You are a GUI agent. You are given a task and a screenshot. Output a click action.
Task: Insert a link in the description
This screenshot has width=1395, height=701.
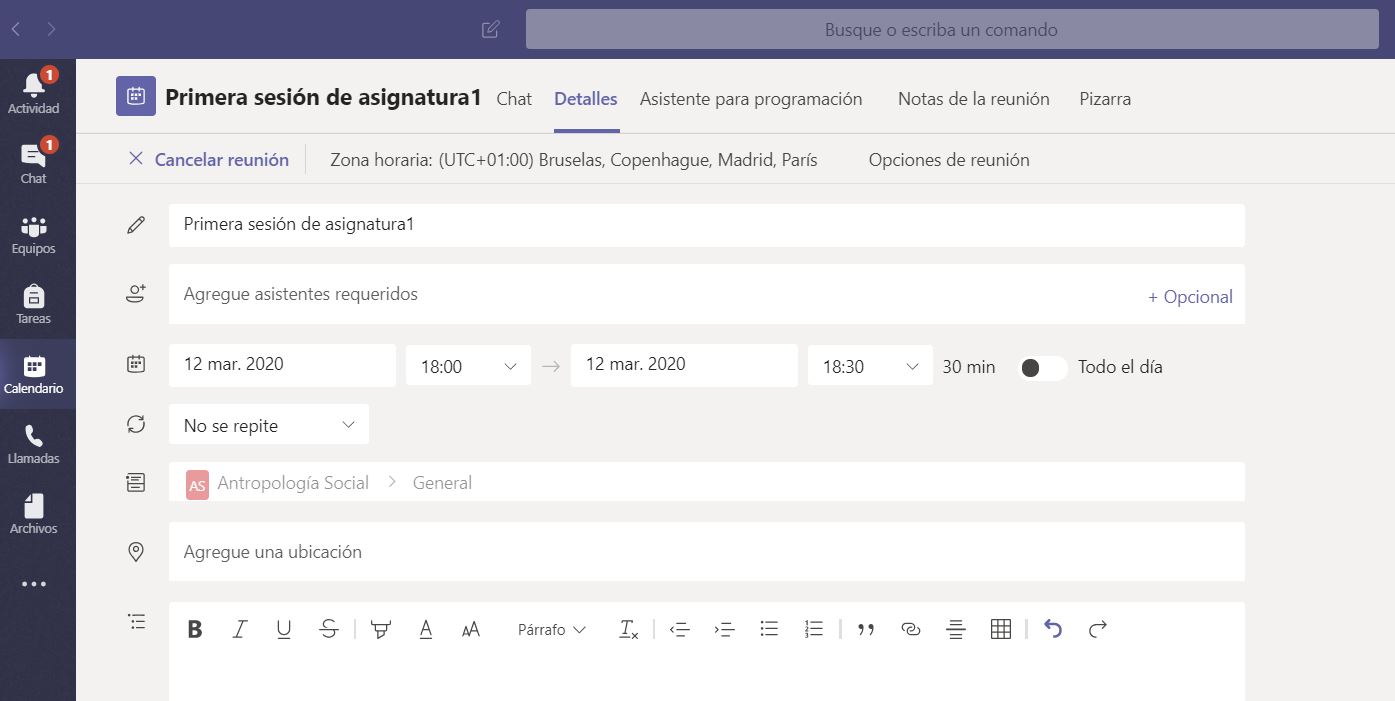pos(910,629)
